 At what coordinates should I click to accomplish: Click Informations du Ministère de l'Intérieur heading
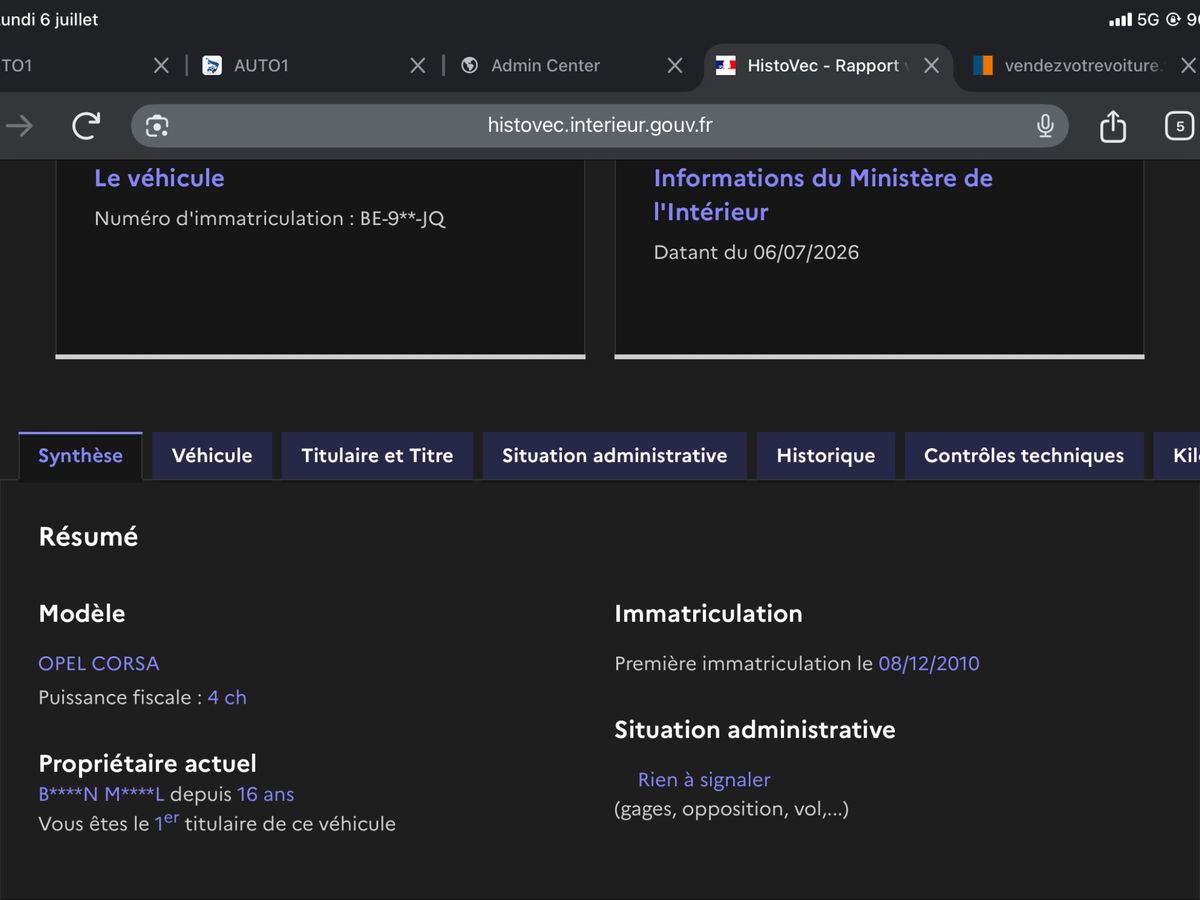[823, 195]
